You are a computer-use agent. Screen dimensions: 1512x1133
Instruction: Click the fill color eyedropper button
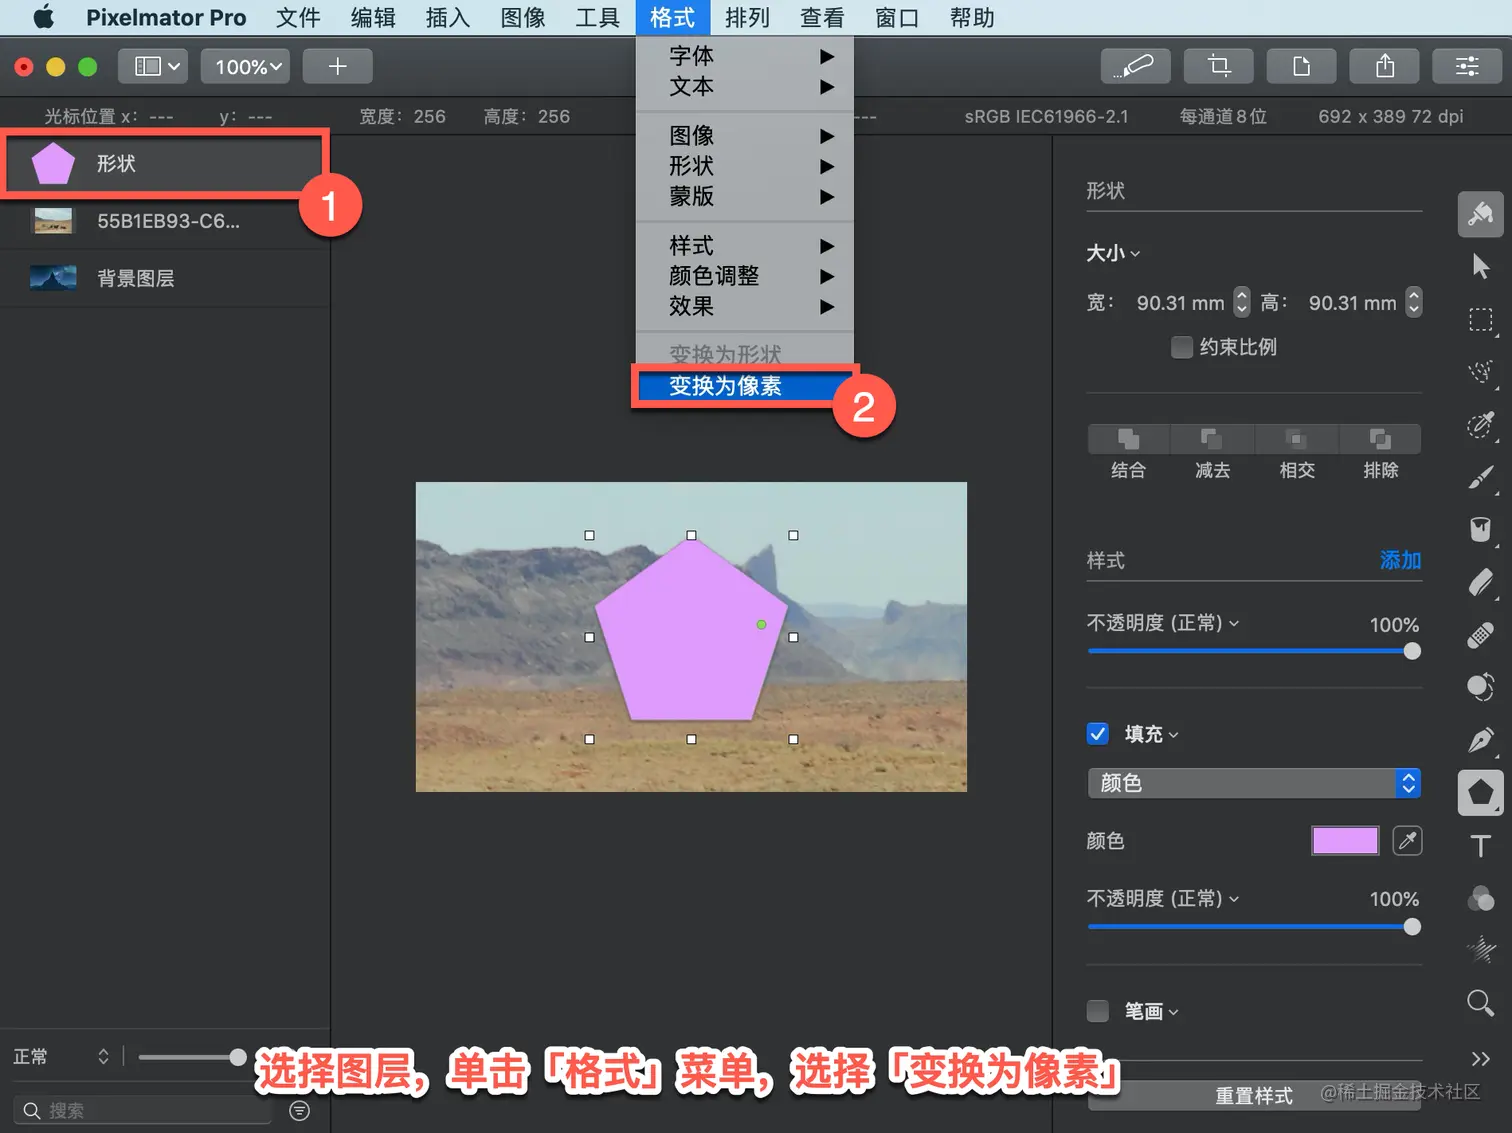(x=1407, y=841)
